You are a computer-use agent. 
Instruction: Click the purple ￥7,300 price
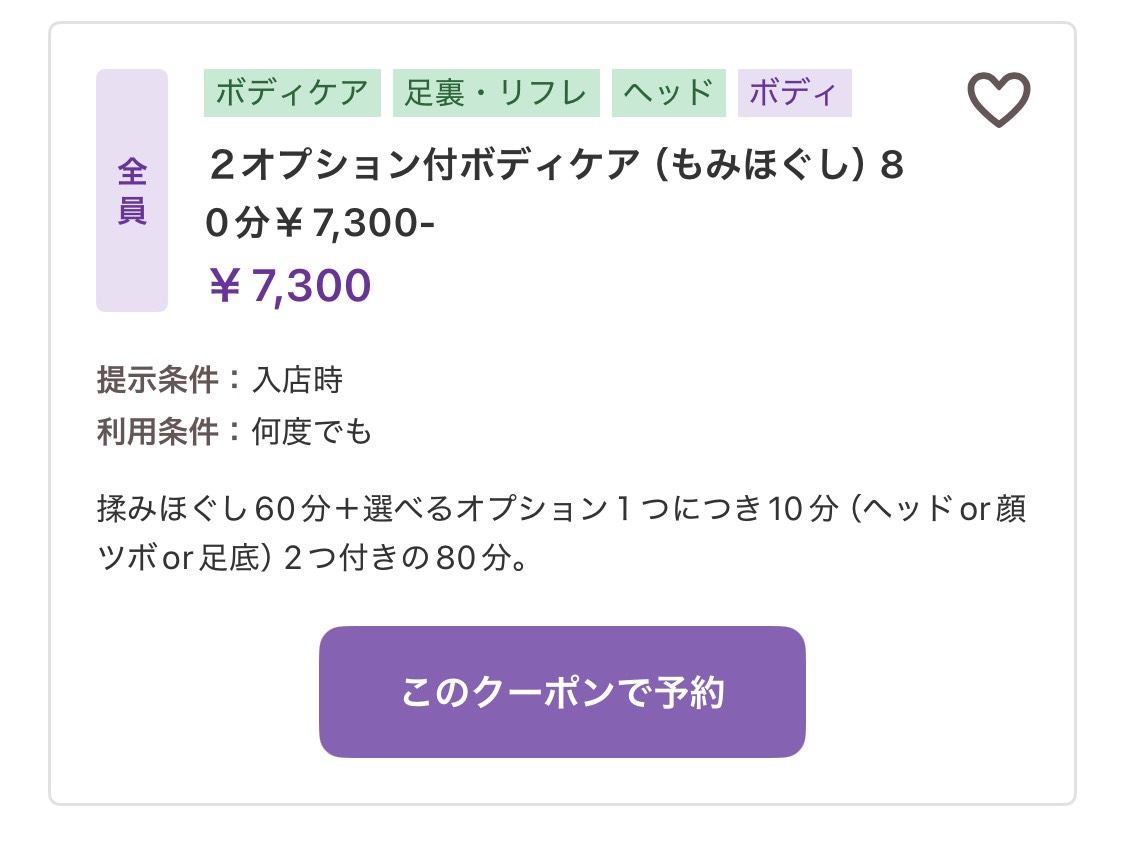coord(290,286)
